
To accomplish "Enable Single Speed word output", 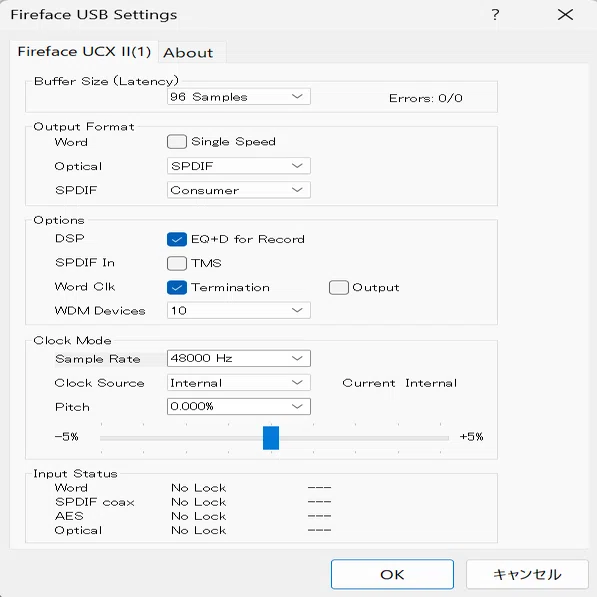I will tap(177, 142).
